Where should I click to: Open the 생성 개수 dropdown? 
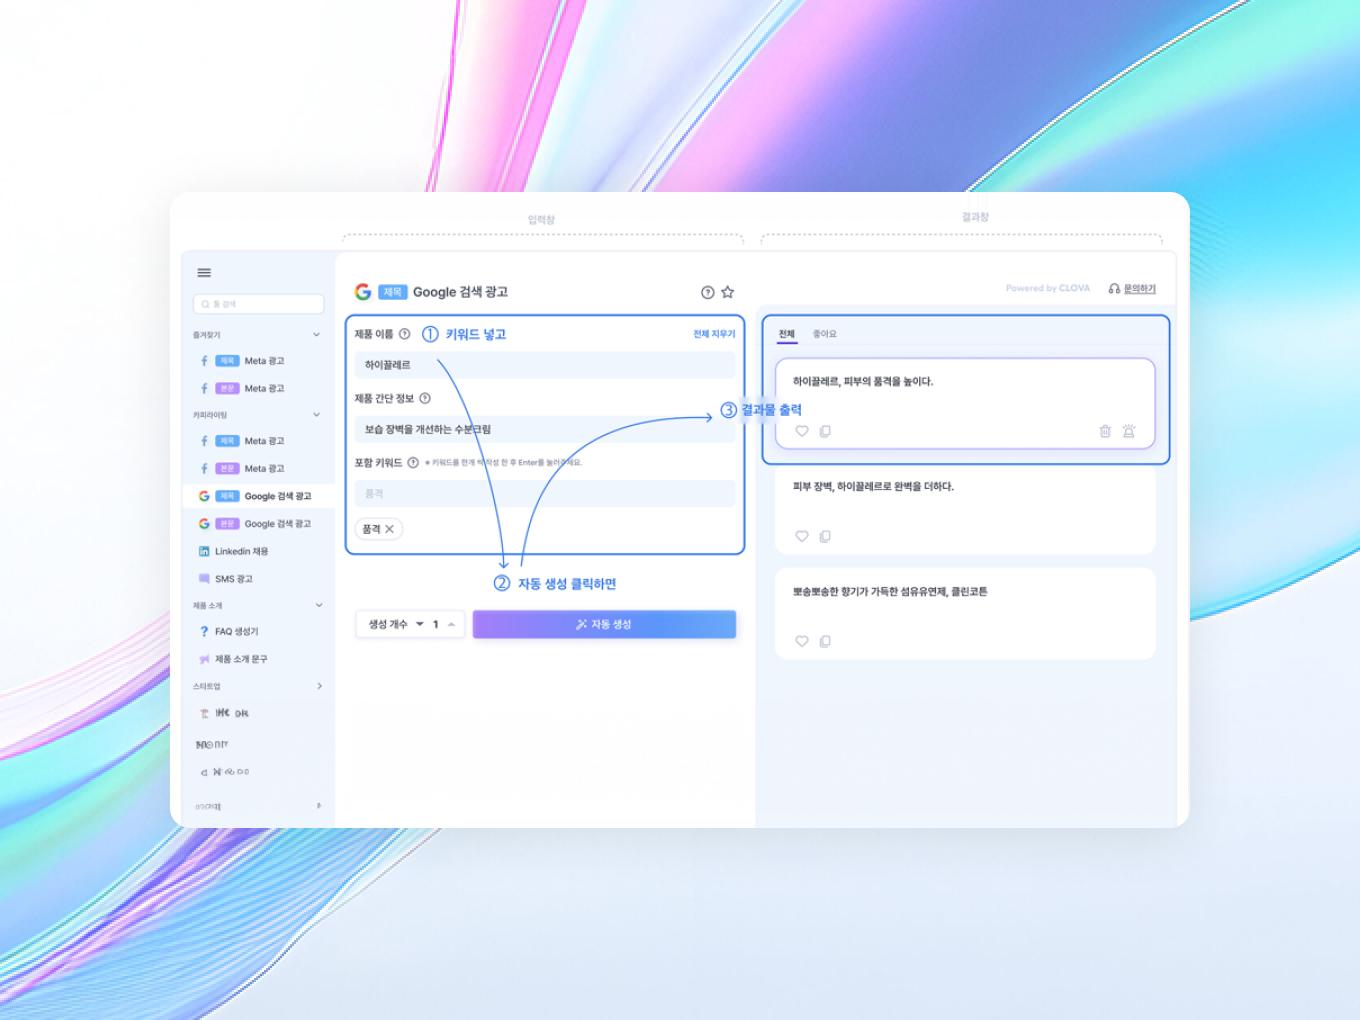(421, 624)
